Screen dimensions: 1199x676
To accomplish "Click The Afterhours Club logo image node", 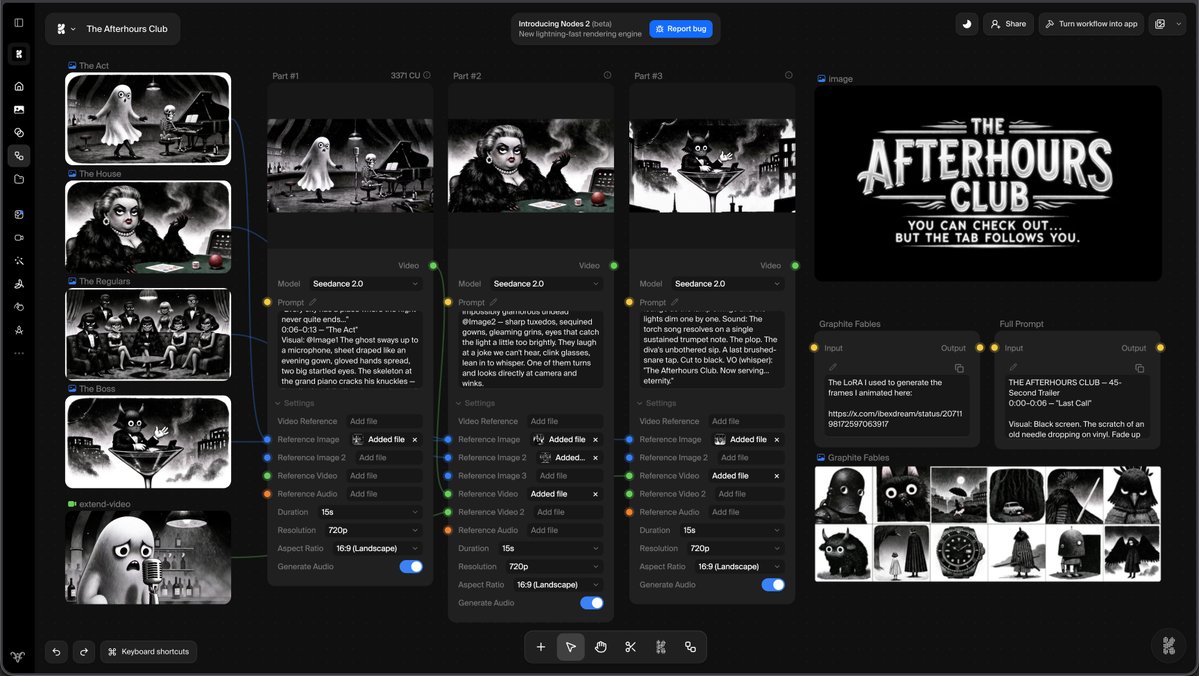I will 988,184.
